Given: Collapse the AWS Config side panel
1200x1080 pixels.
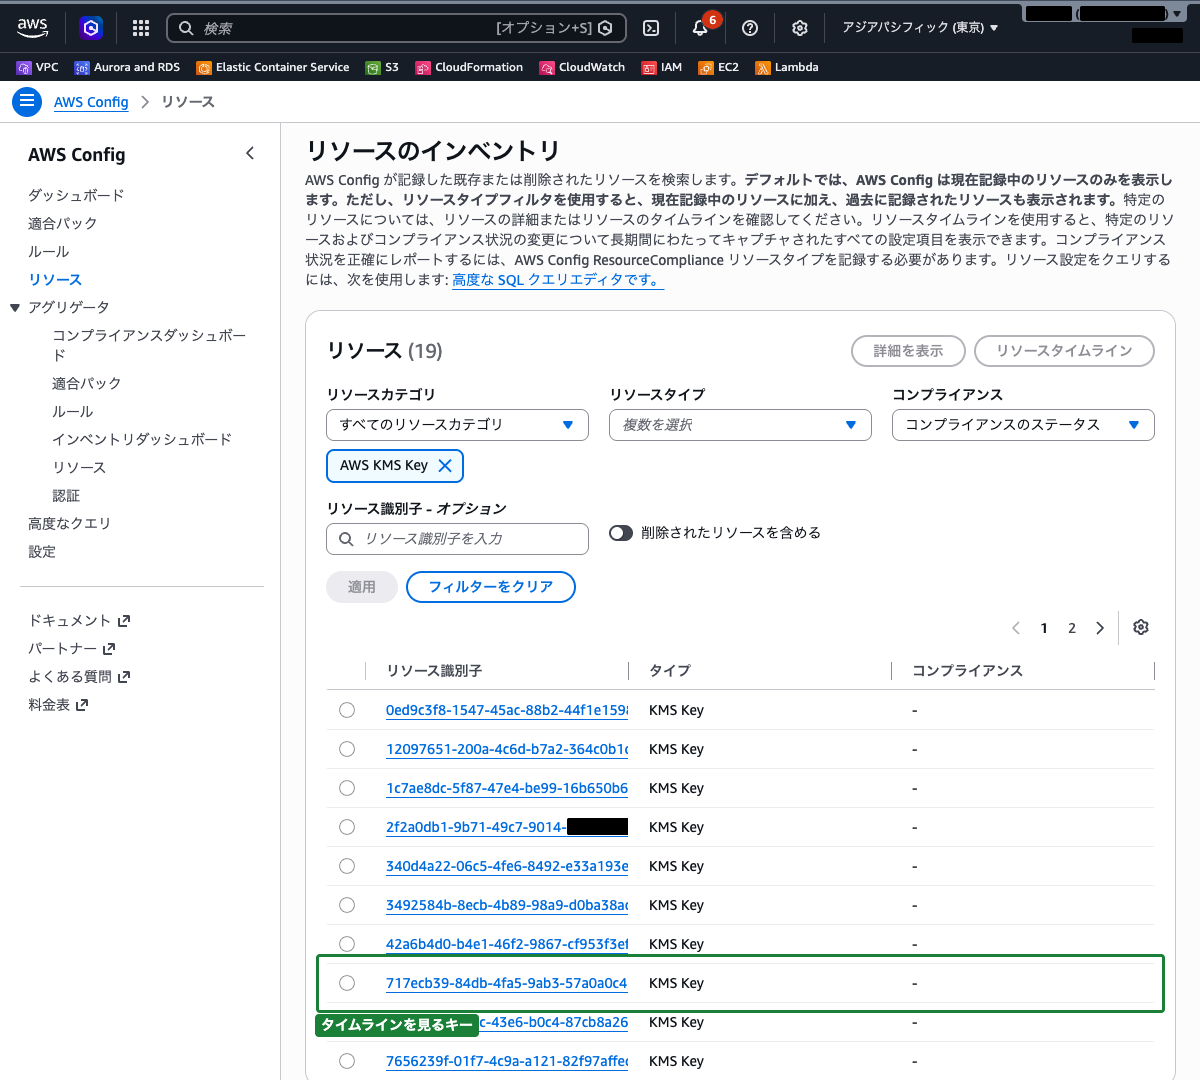Looking at the screenshot, I should tap(250, 153).
